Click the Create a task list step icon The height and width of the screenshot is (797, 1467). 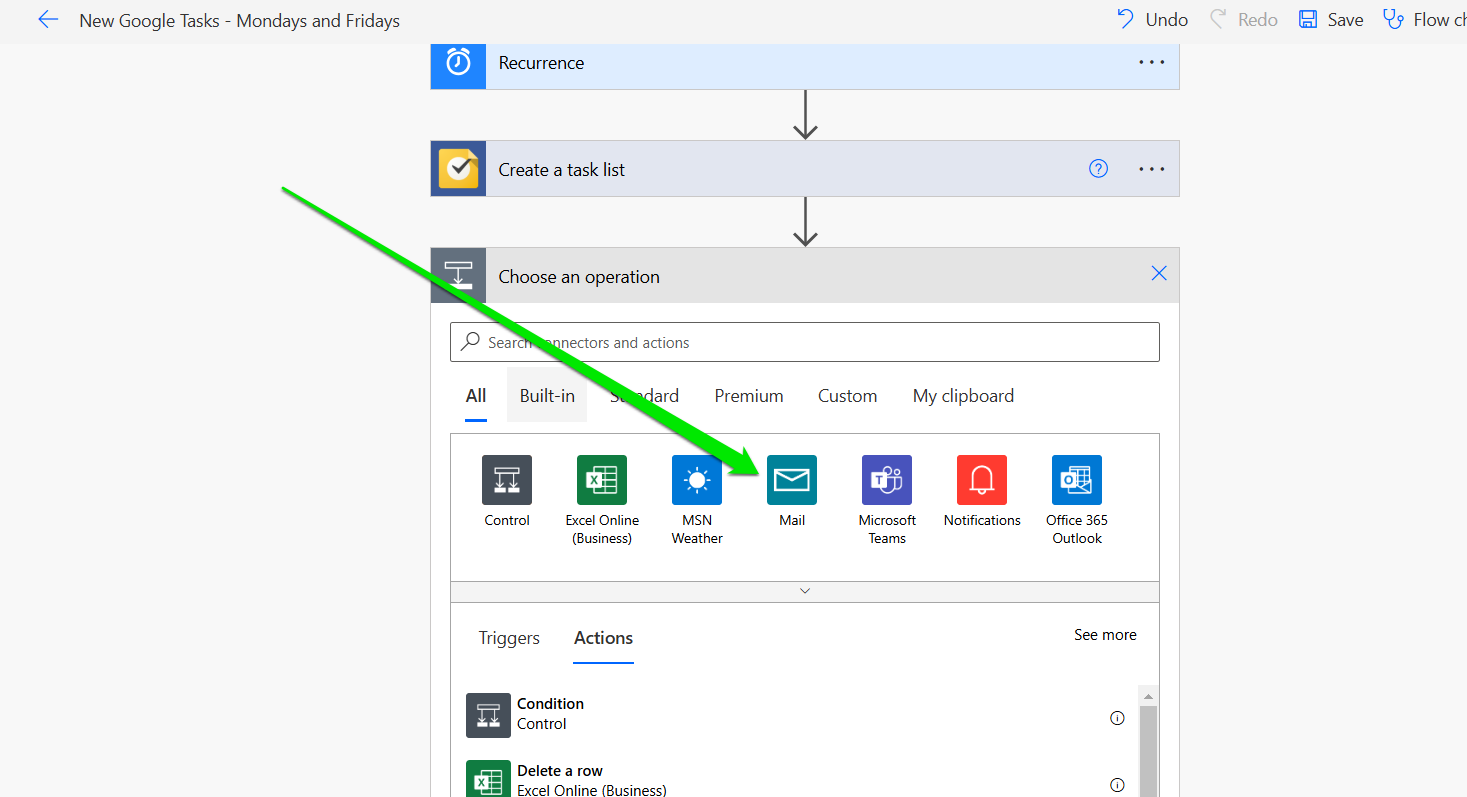point(457,168)
